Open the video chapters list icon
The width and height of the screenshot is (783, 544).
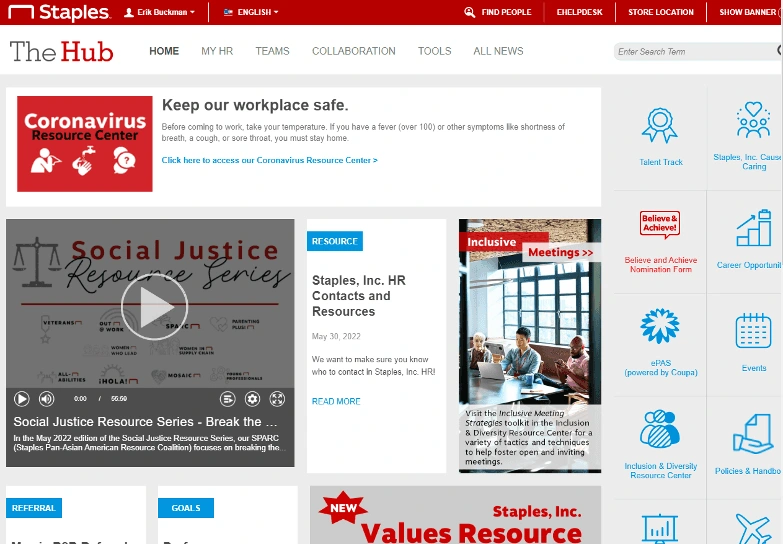click(x=228, y=399)
